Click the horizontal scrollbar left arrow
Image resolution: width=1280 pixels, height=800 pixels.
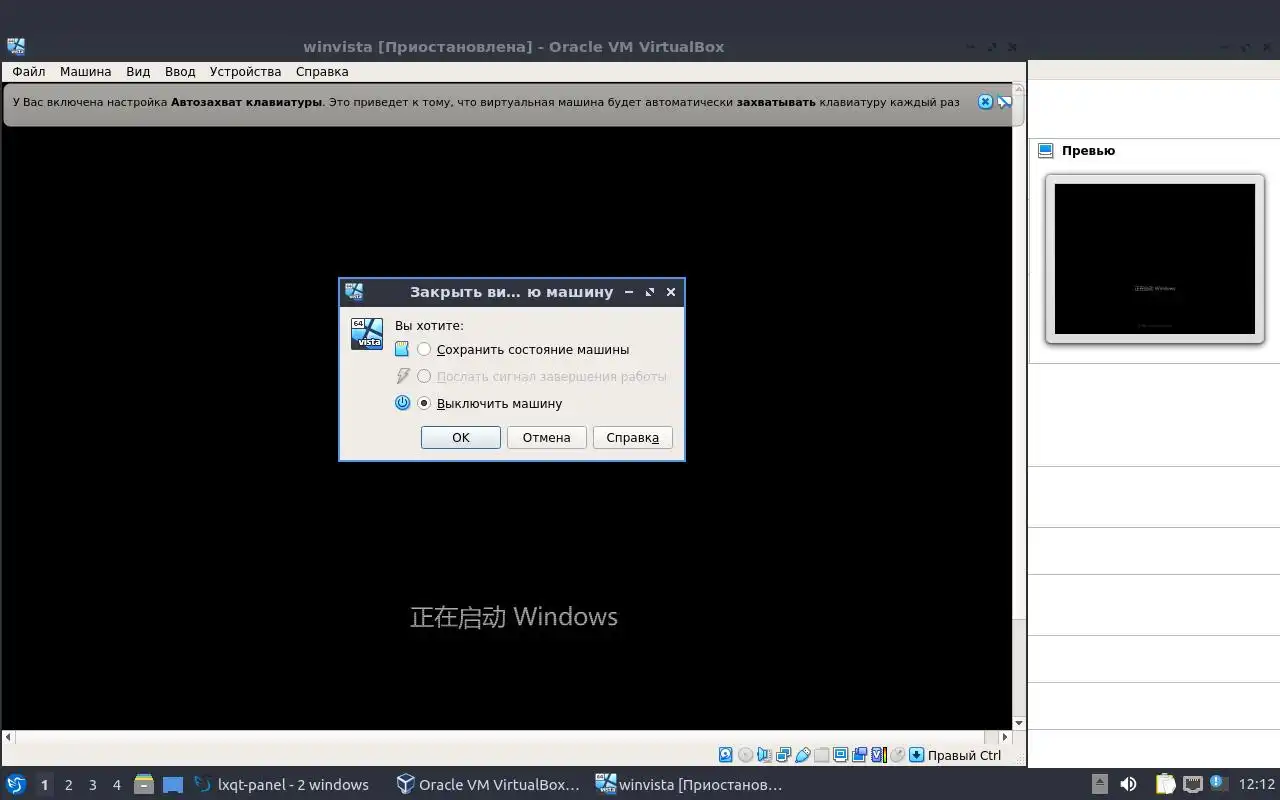[8, 737]
